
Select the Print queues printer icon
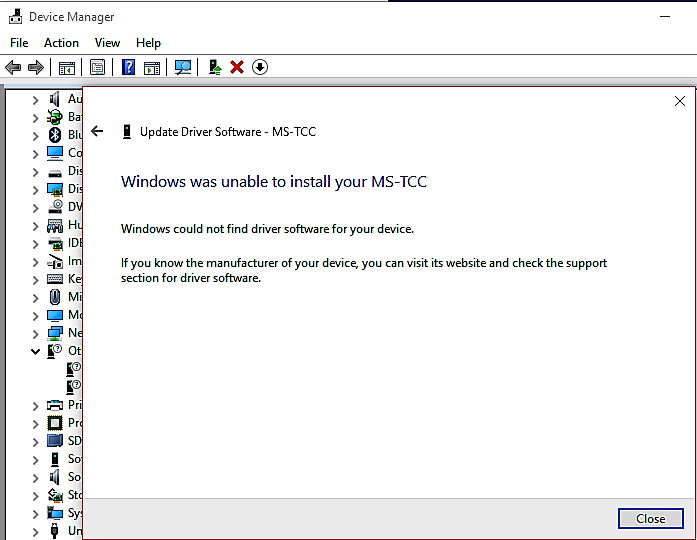pos(55,405)
